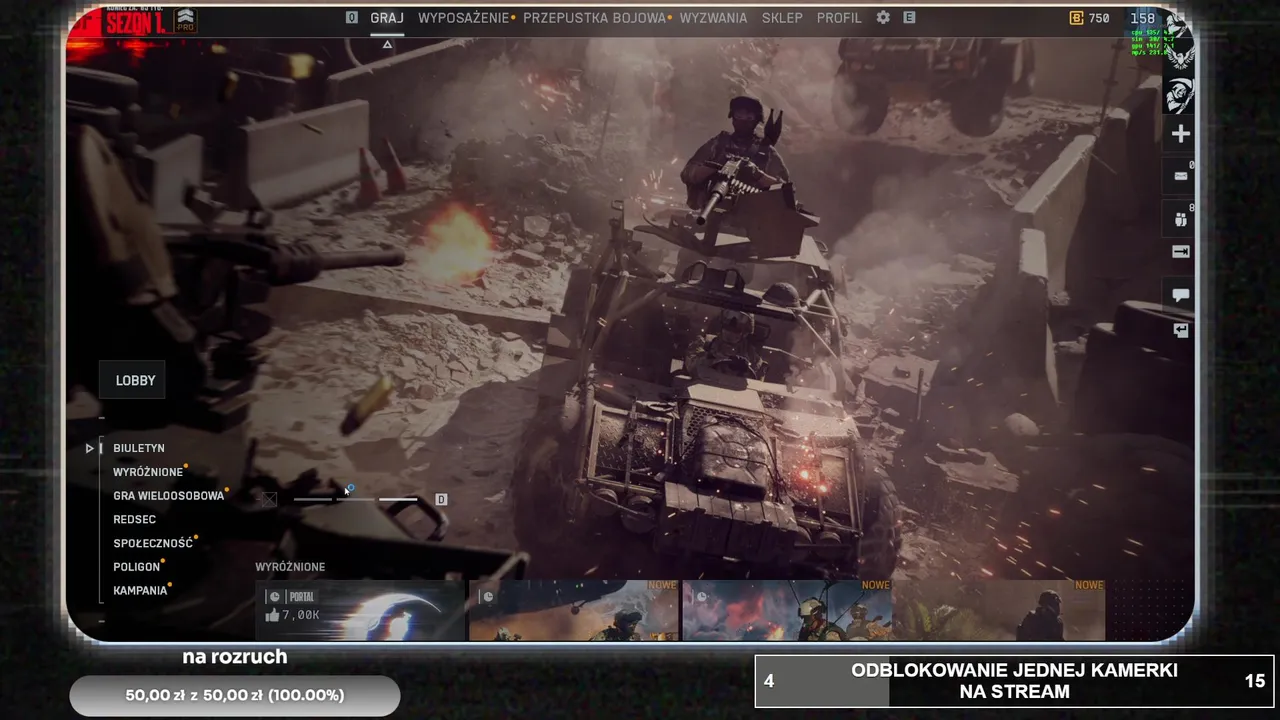Select SPOŁECZNOŚĆ in the left menu
Viewport: 1280px width, 720px height.
point(153,543)
